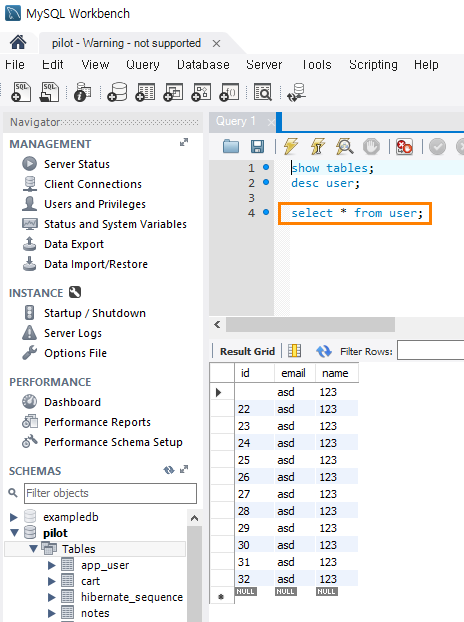Click the Commit checkmark icon
This screenshot has height=622, width=464.
pos(437,146)
